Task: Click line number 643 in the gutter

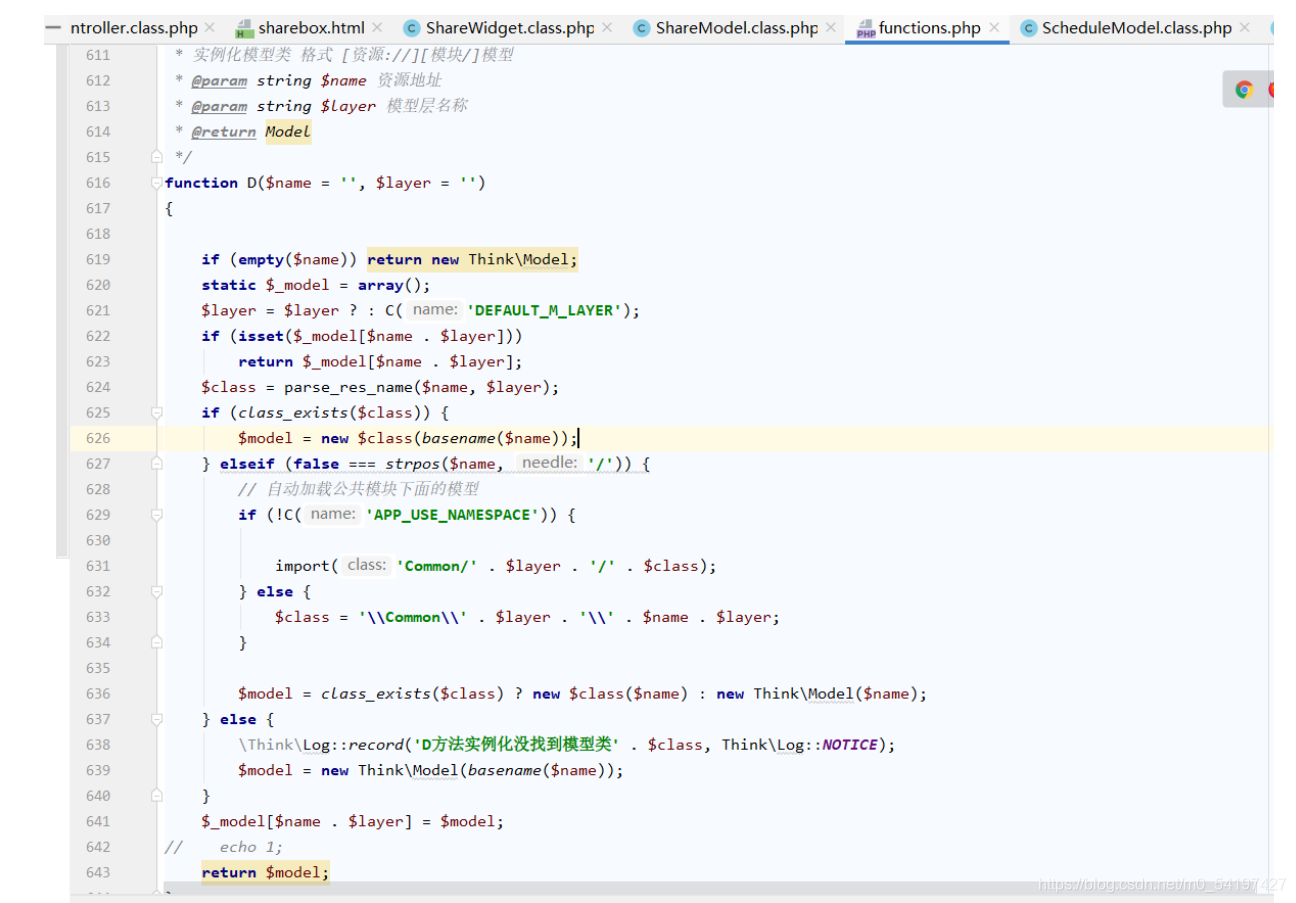Action: 98,872
